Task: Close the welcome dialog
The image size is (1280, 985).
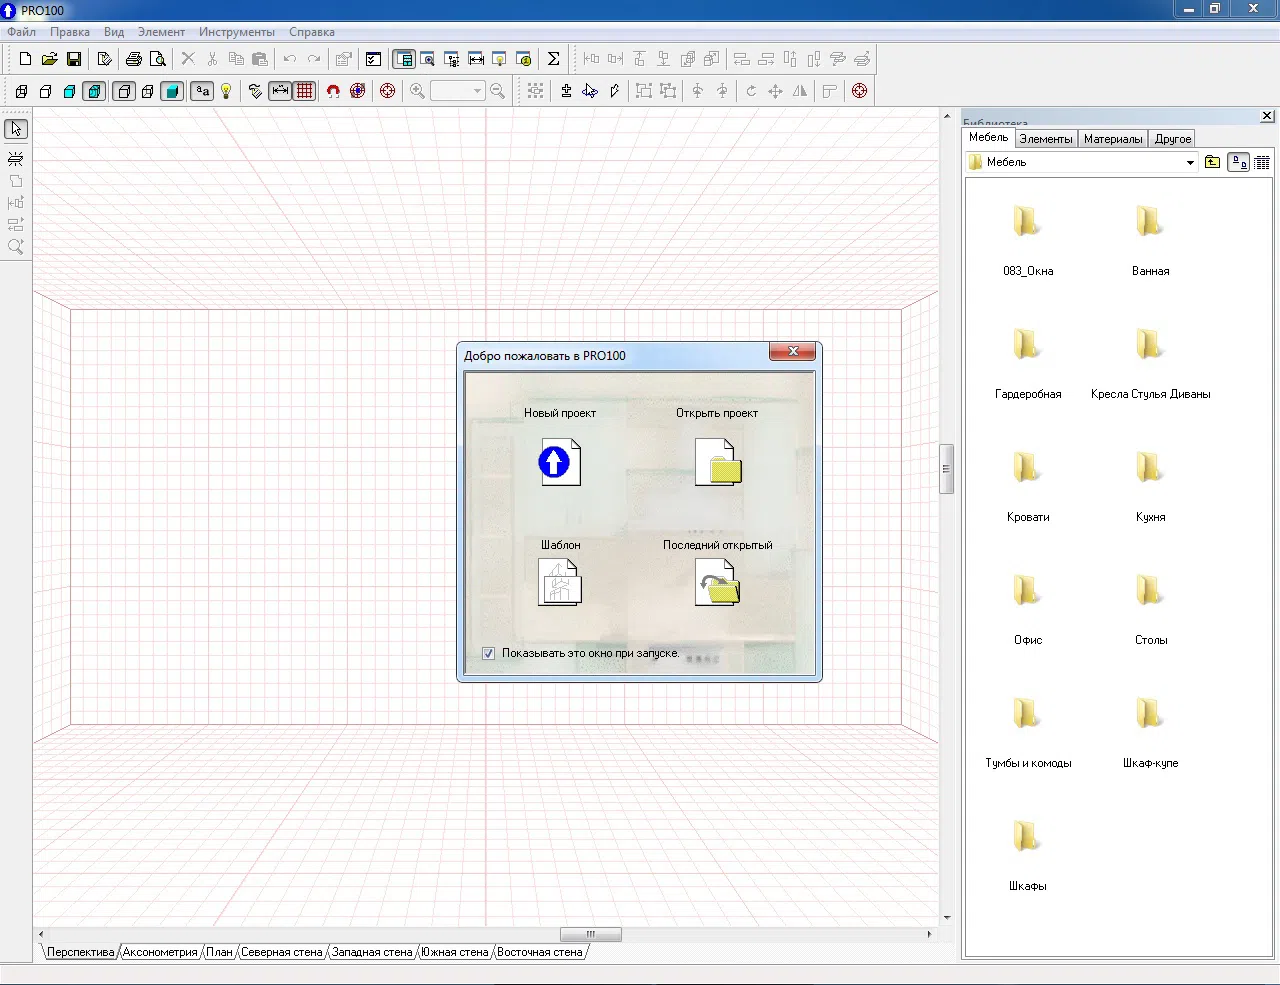Action: pyautogui.click(x=793, y=351)
